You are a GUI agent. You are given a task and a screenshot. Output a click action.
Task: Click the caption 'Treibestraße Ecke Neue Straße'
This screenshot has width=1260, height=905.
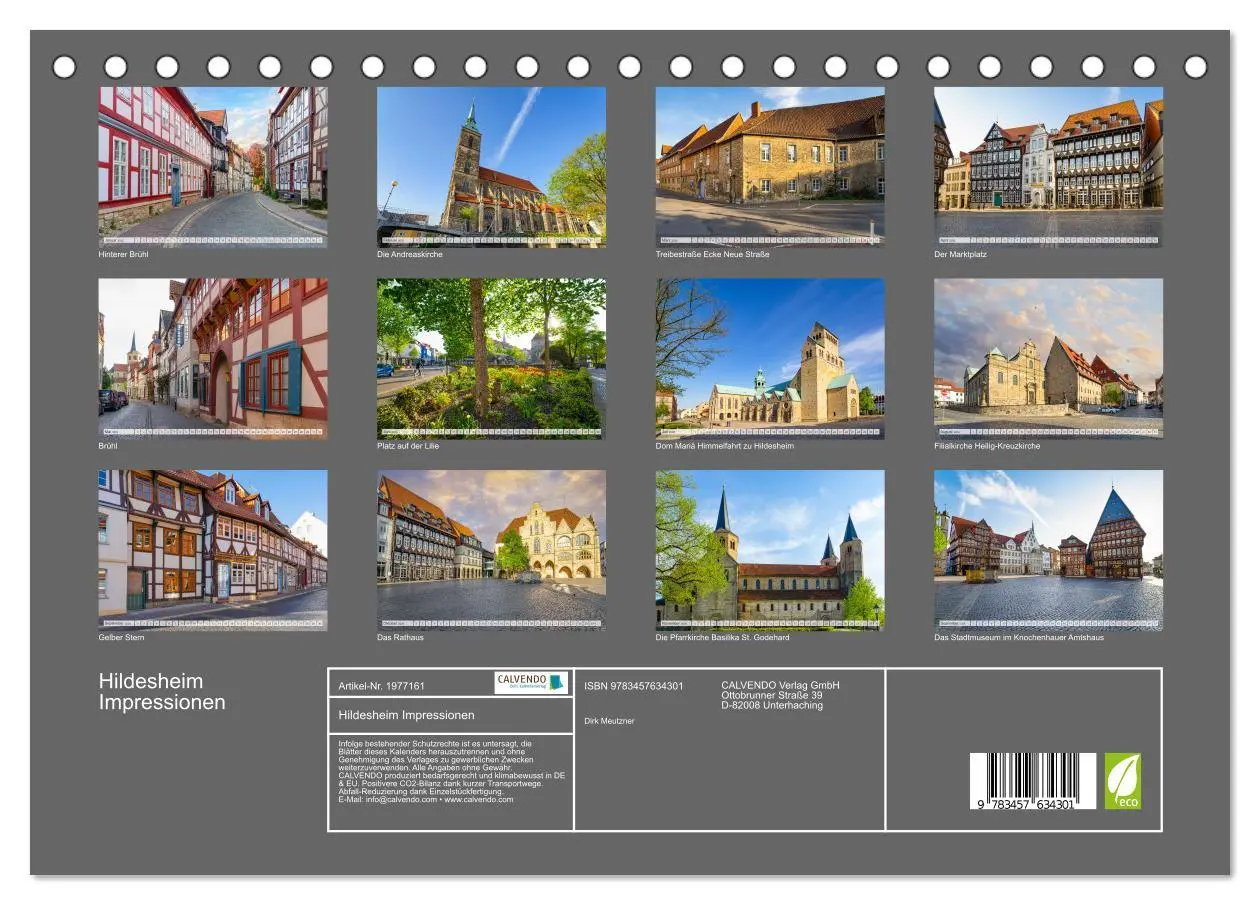(713, 254)
